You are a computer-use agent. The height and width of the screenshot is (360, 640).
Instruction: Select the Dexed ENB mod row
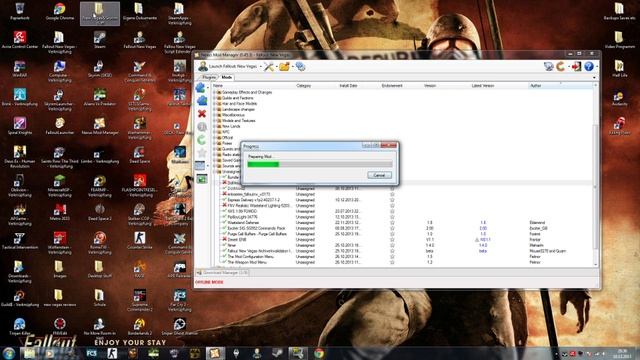pos(404,240)
